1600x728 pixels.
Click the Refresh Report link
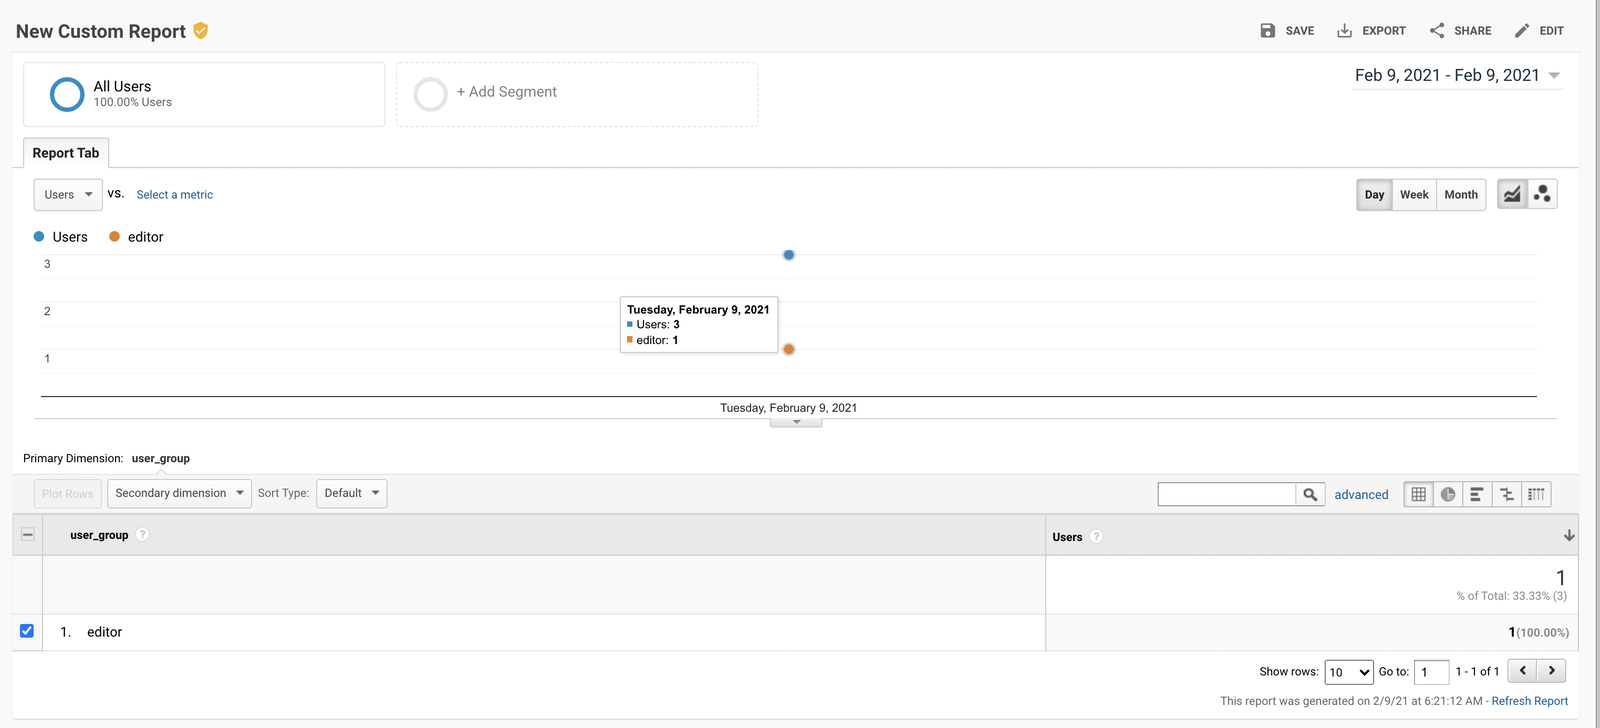[1529, 701]
